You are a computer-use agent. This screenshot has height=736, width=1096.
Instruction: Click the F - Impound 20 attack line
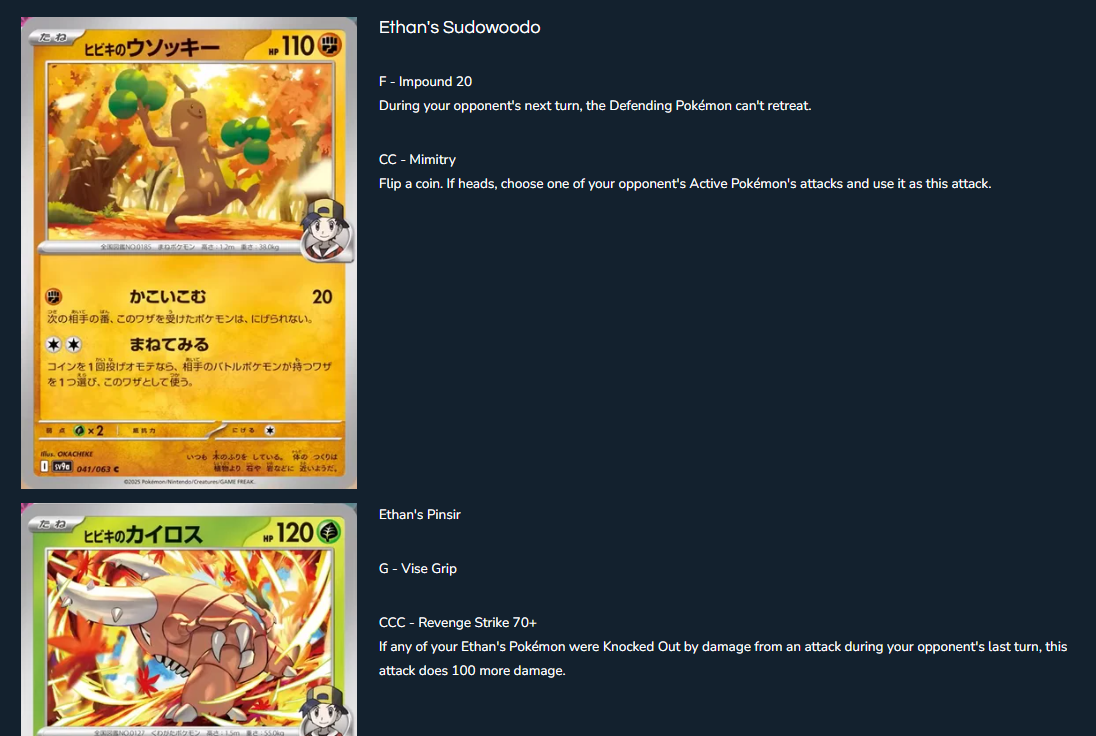coord(425,82)
